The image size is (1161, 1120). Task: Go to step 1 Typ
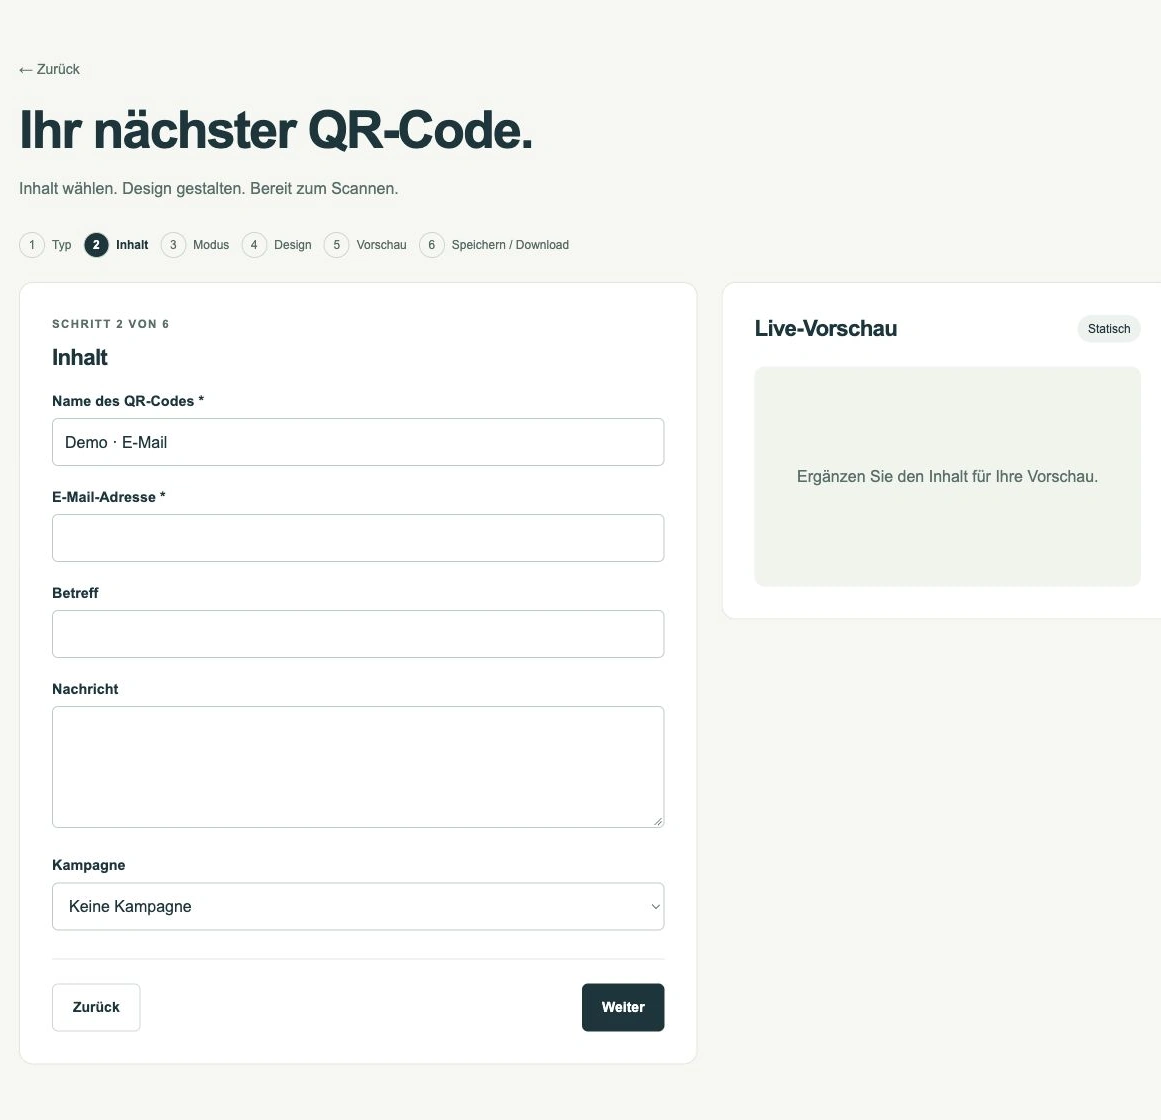tap(46, 245)
